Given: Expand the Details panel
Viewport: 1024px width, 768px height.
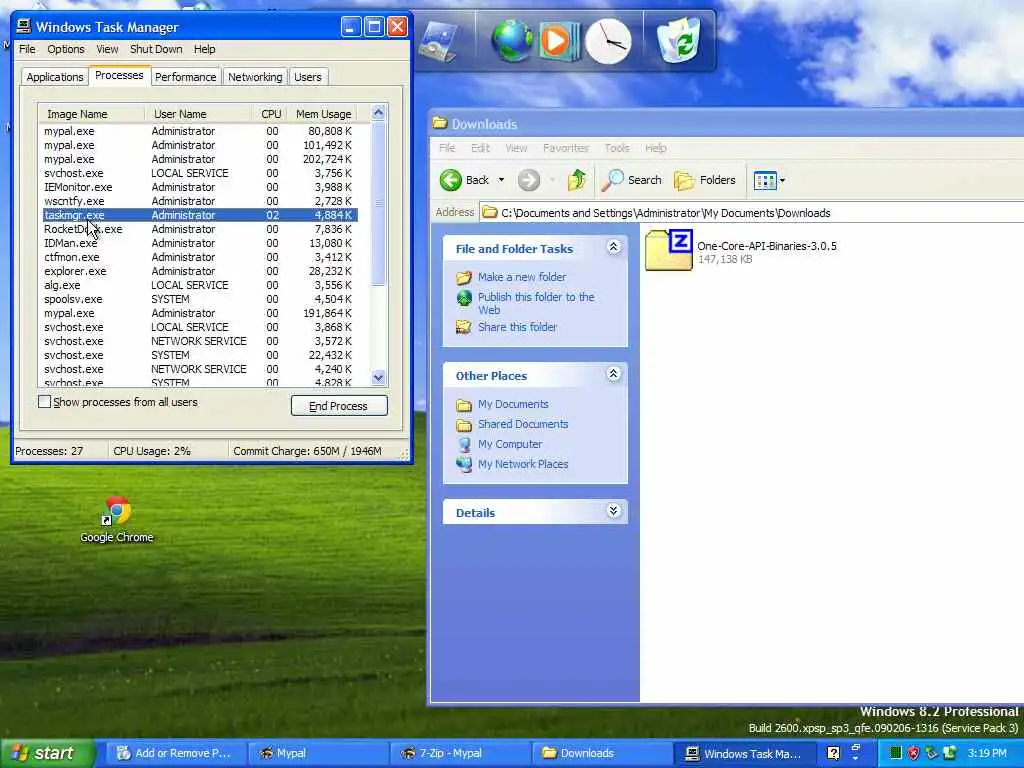Looking at the screenshot, I should click(613, 511).
